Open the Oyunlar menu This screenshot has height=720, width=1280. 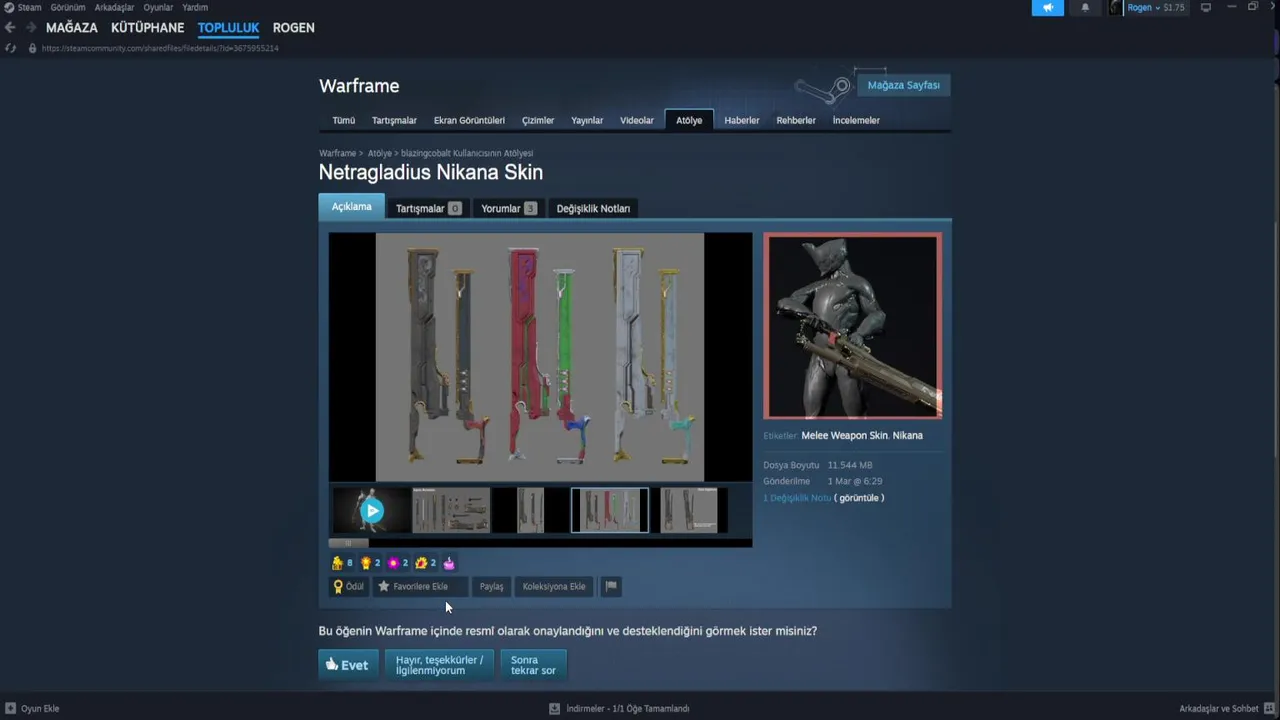click(158, 7)
